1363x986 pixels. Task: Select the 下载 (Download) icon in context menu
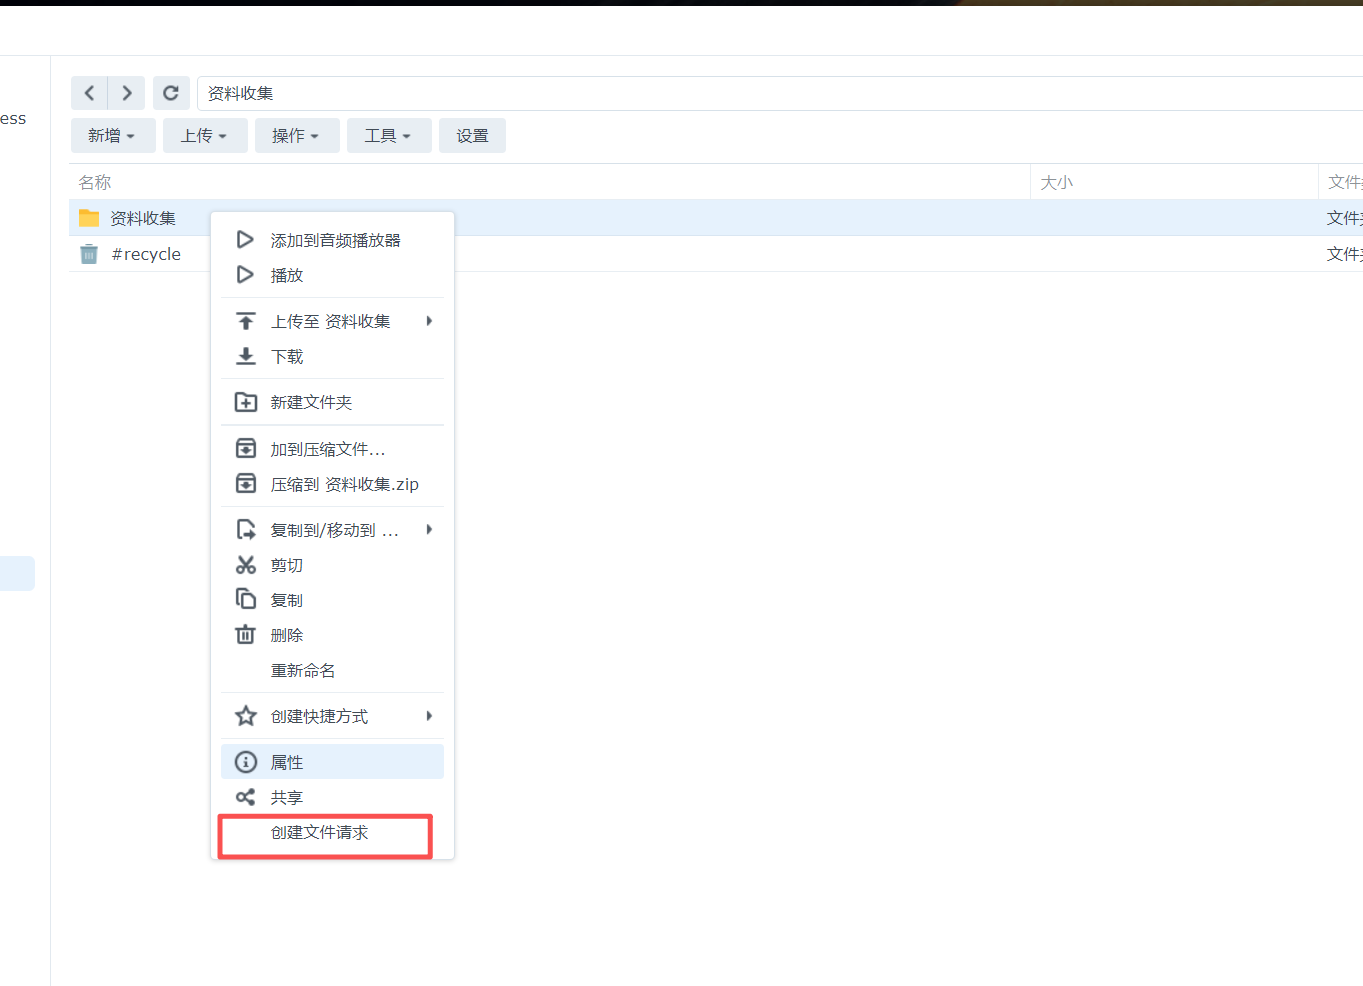click(x=246, y=356)
